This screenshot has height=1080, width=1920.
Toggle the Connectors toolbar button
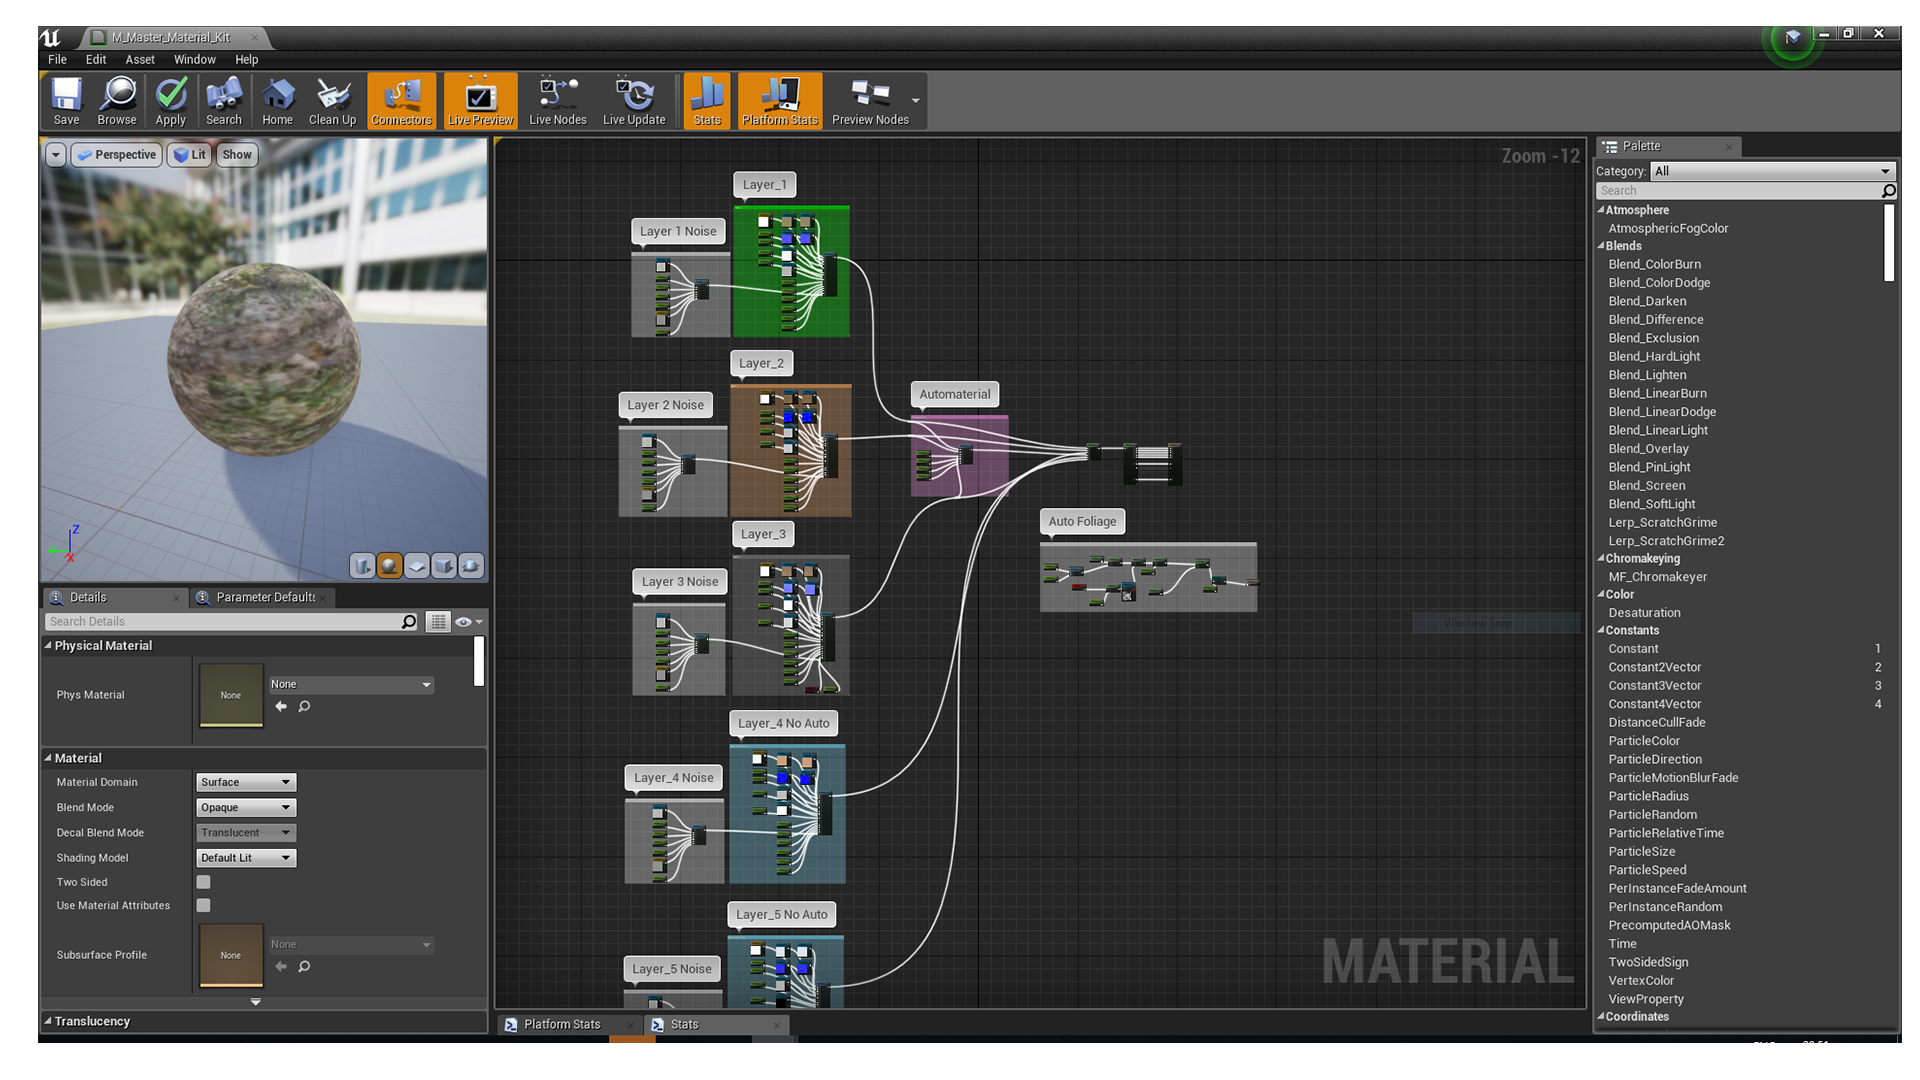(401, 101)
